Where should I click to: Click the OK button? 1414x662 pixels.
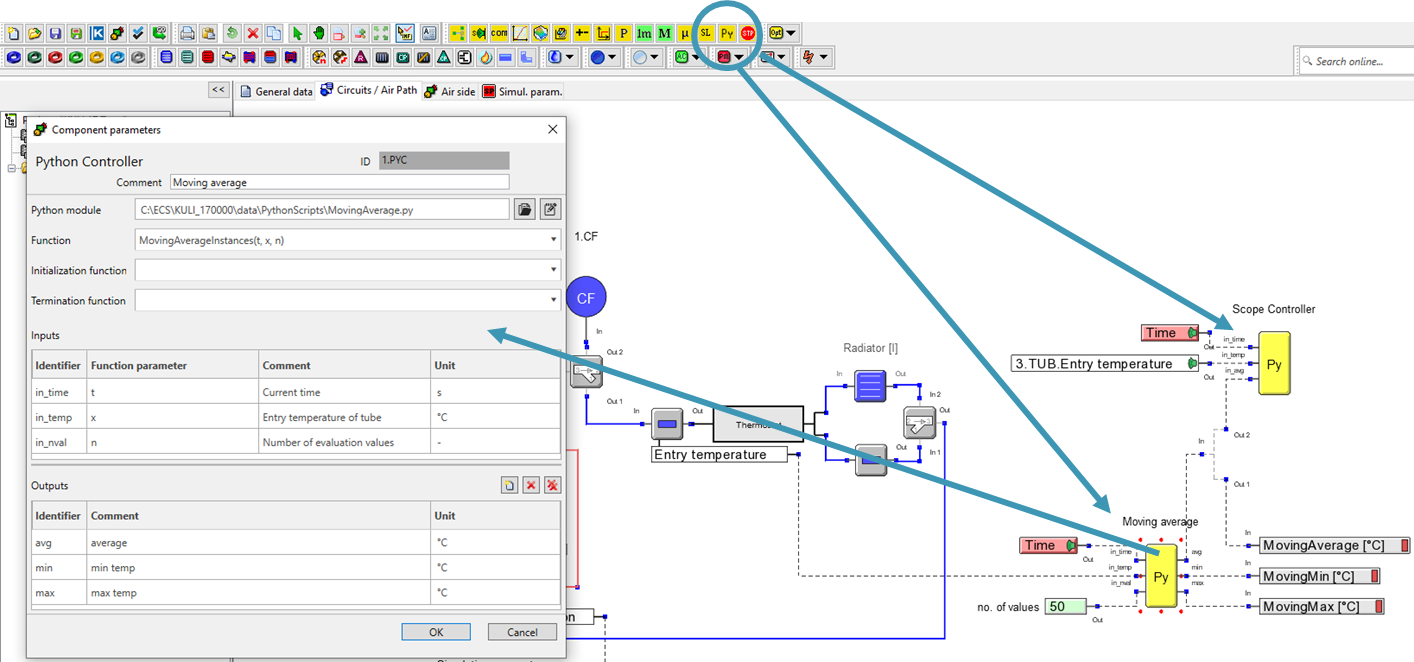436,632
